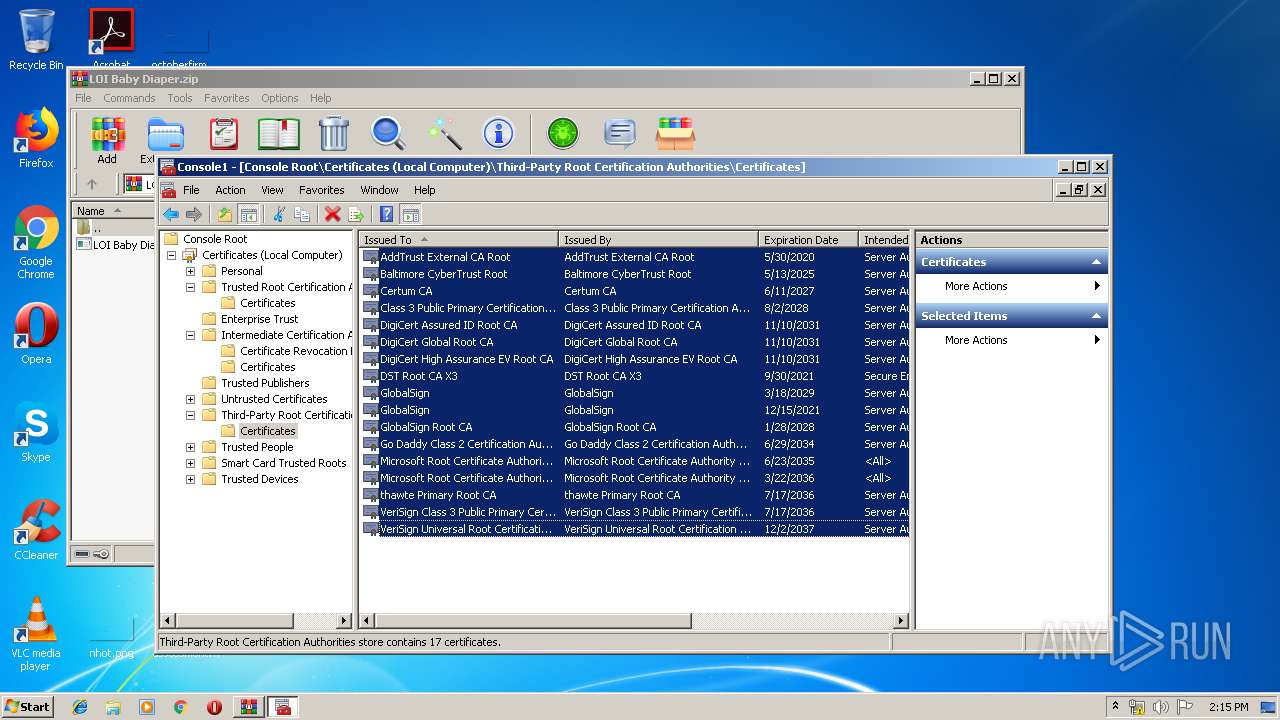Open More Actions under Certificates
The width and height of the screenshot is (1280, 720).
1012,286
